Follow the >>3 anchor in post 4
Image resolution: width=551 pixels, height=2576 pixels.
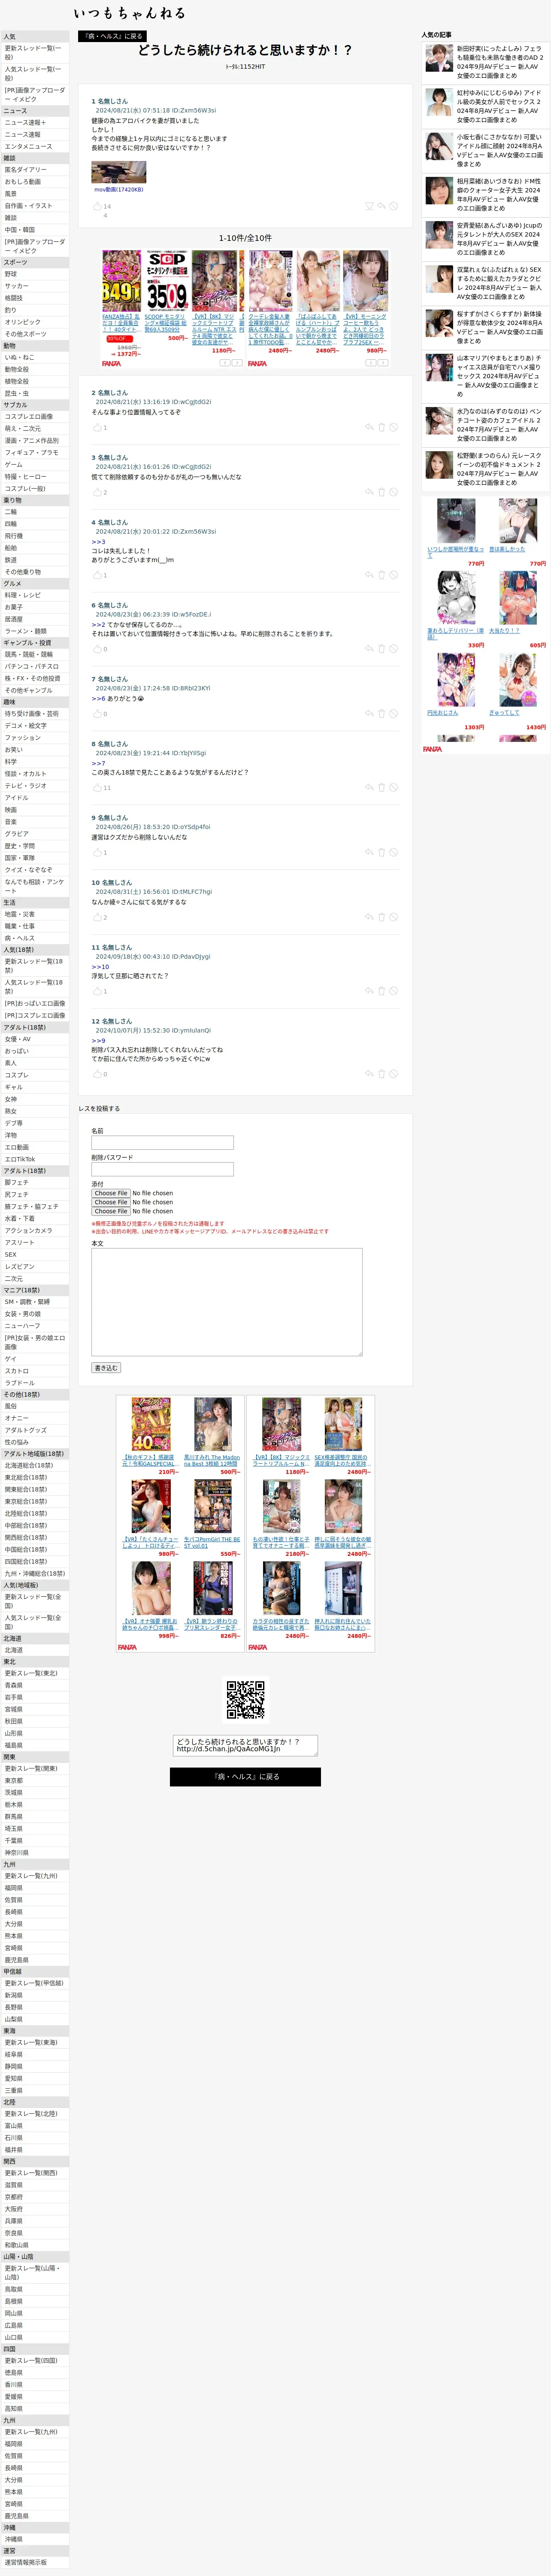[98, 542]
